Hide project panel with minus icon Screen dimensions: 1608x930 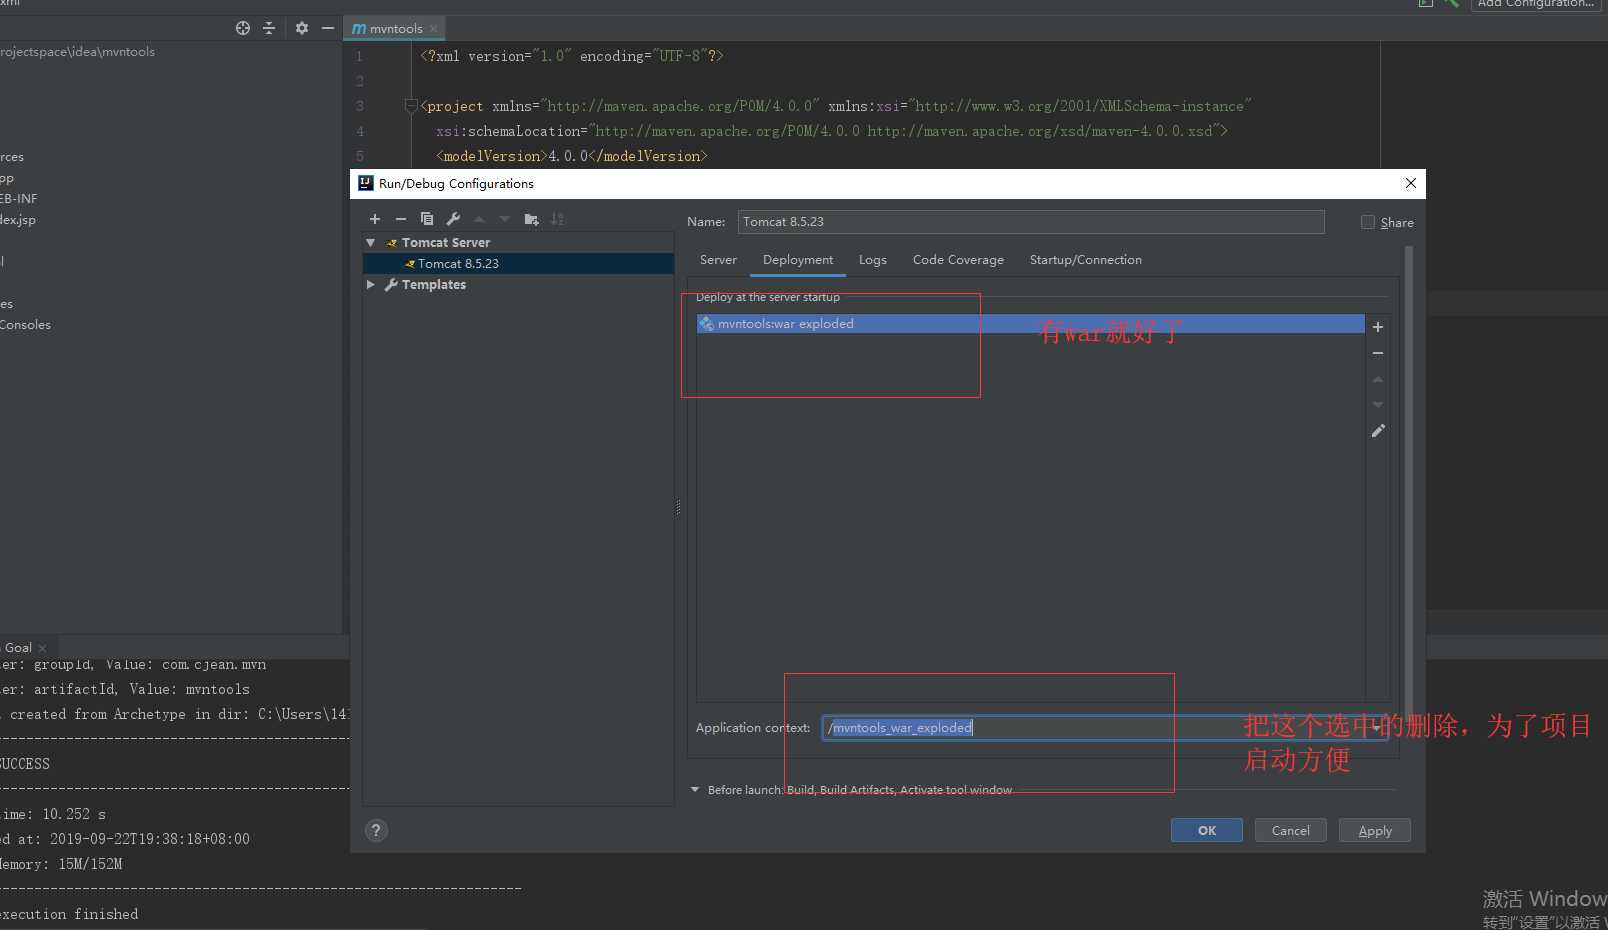coord(328,28)
